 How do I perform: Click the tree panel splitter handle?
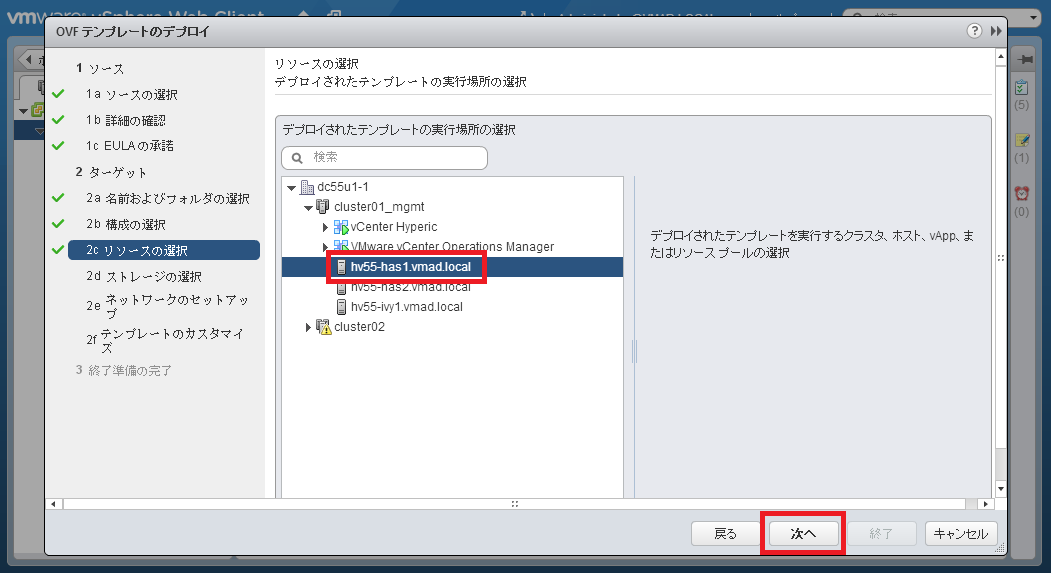634,351
